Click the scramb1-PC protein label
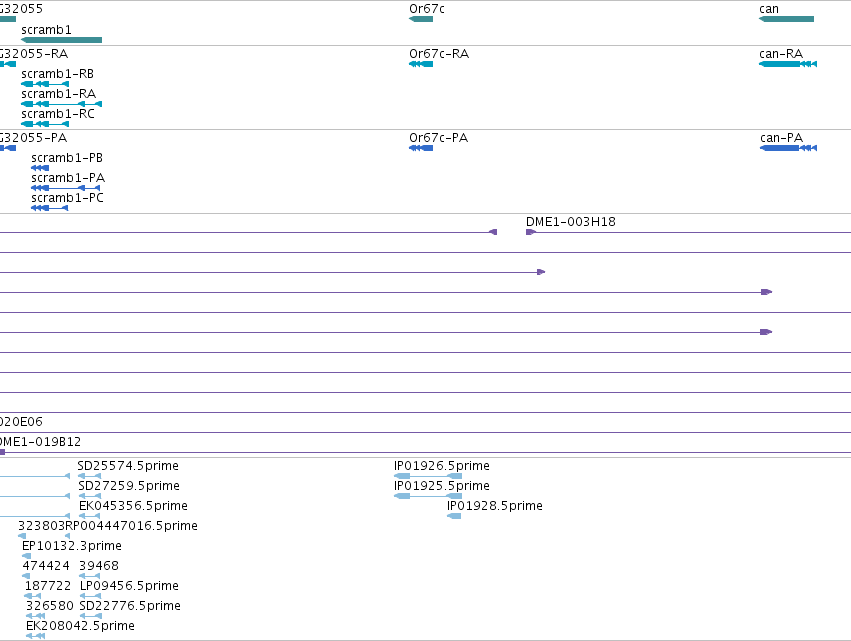 coord(67,198)
